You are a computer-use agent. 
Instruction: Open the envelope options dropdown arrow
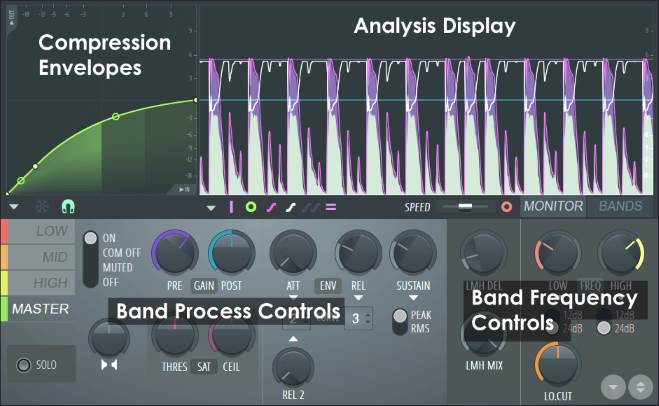coord(14,207)
